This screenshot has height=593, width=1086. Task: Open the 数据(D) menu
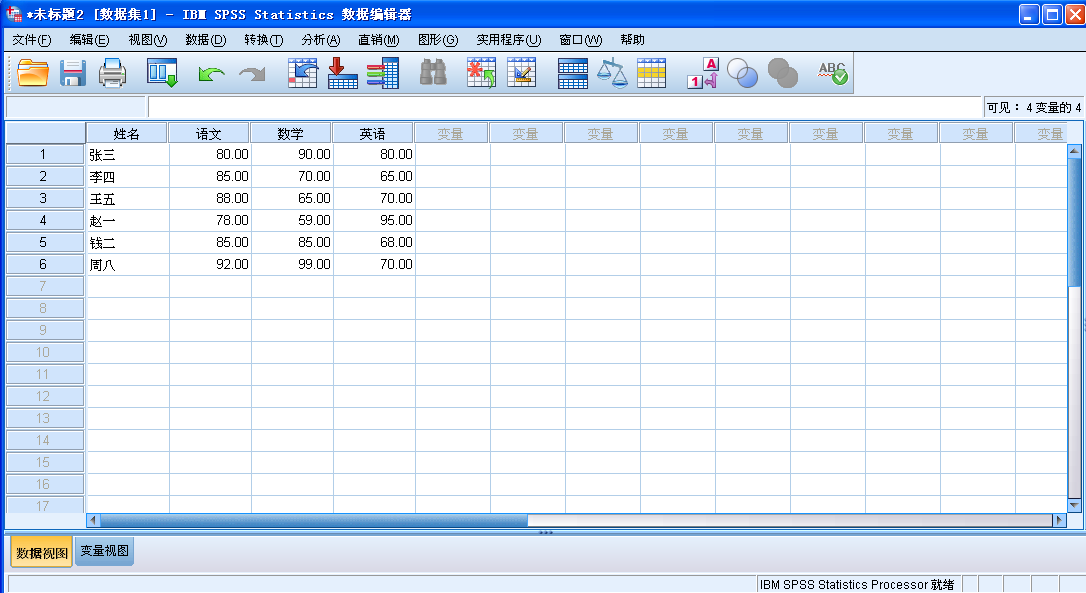tap(206, 40)
